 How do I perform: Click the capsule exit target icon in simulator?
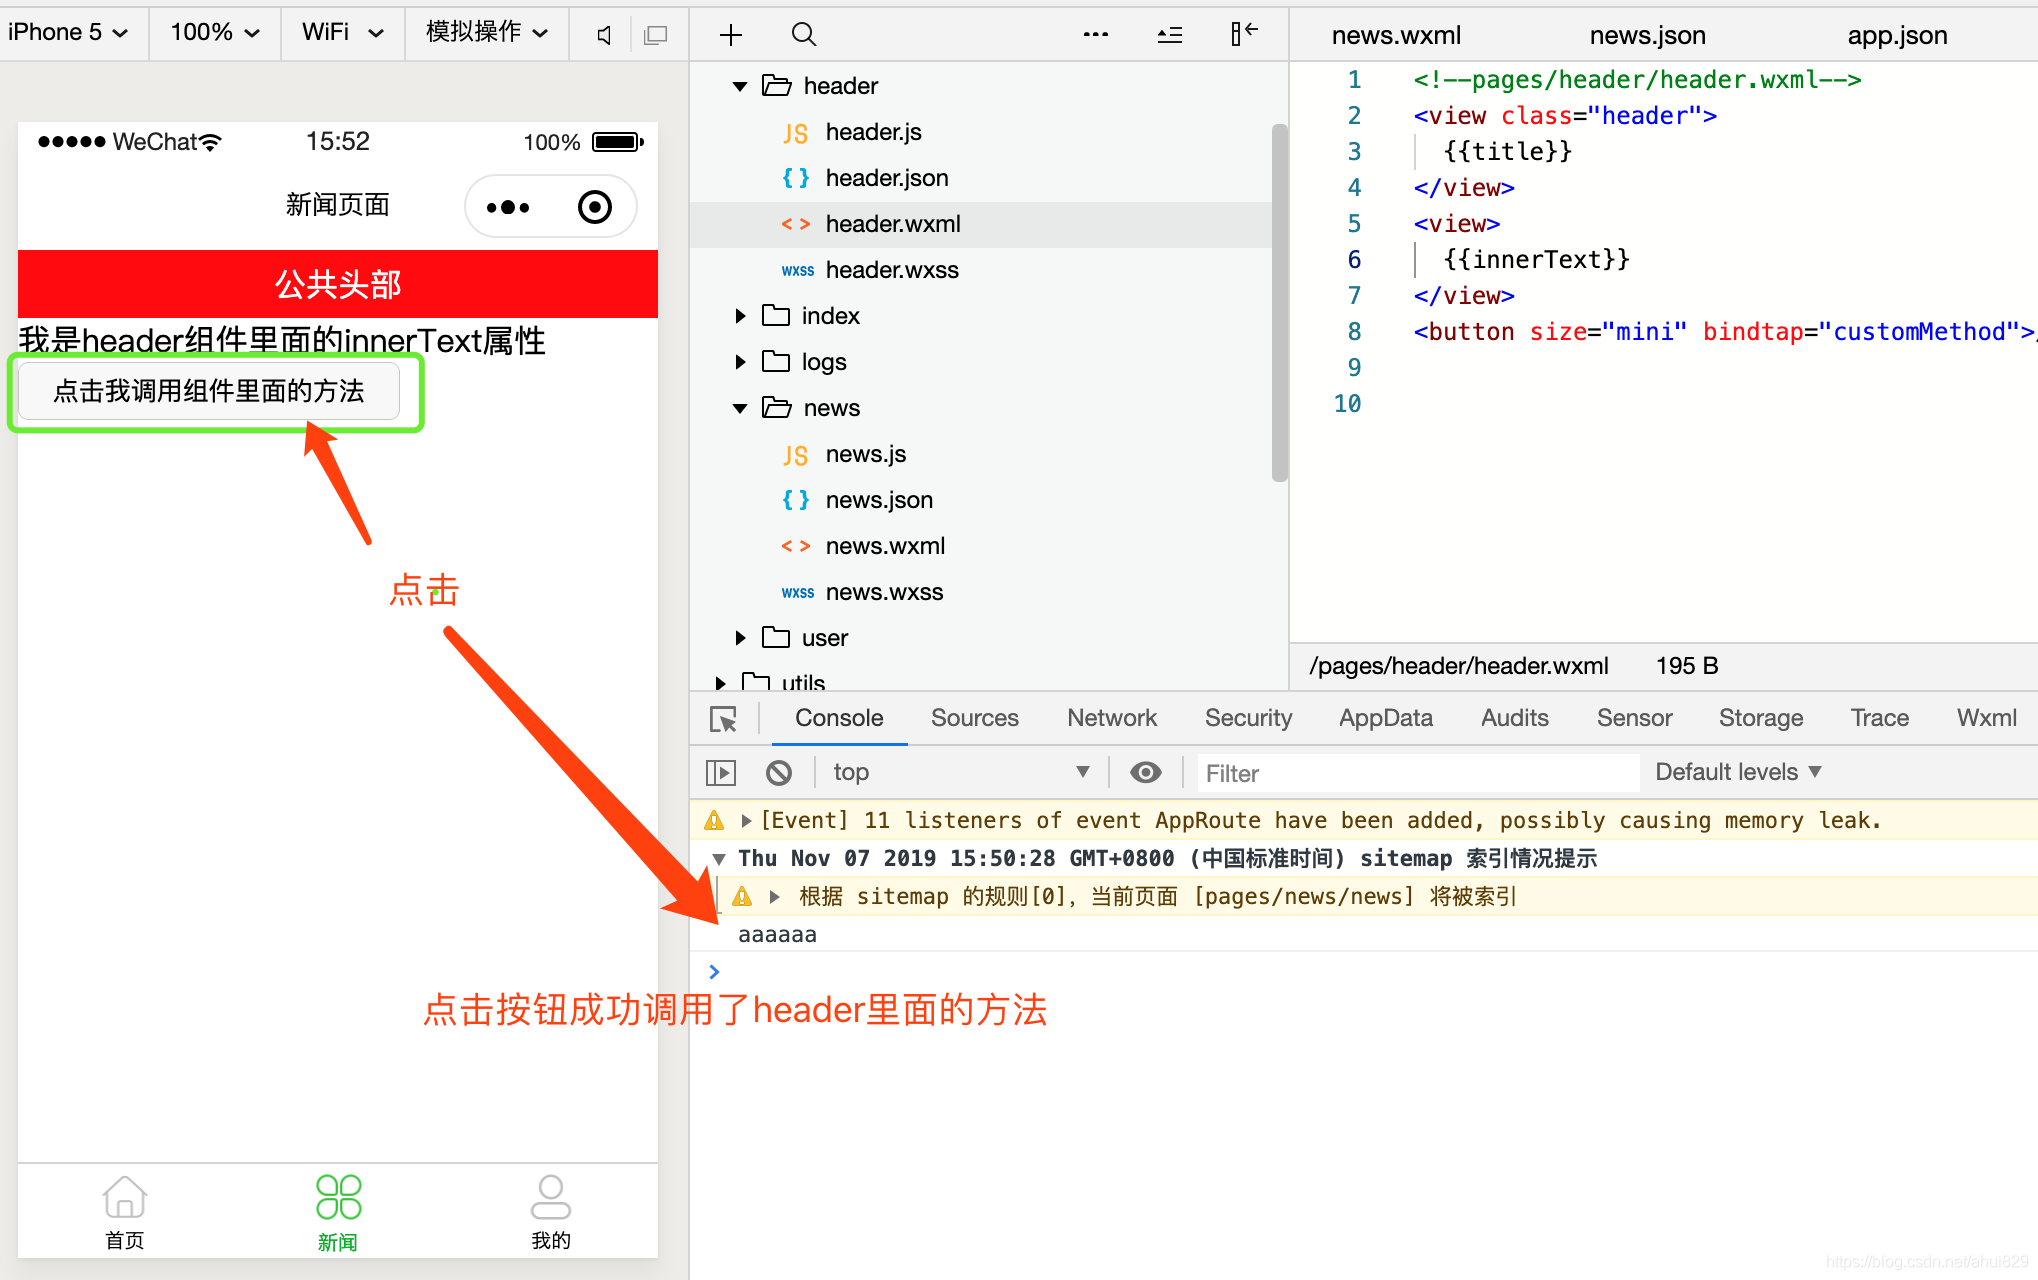594,206
